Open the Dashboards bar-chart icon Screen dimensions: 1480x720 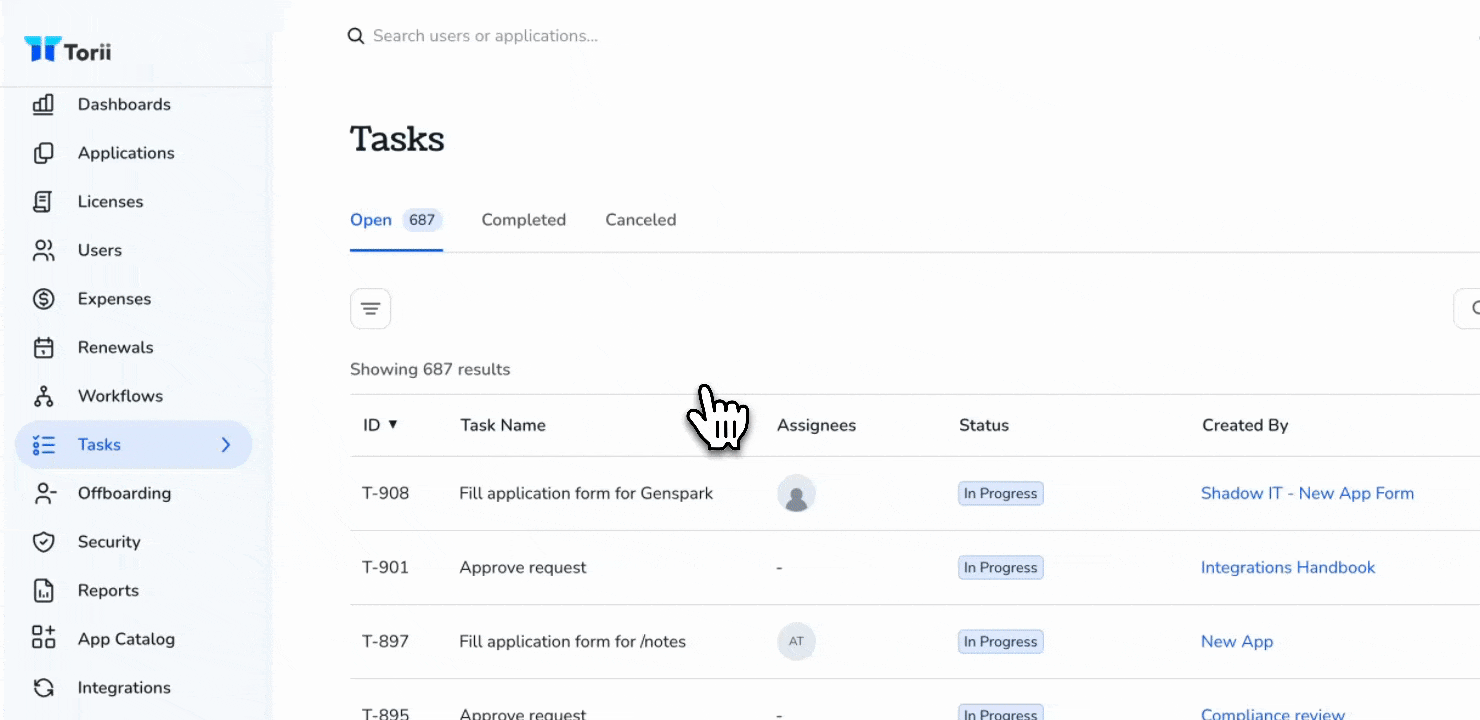[x=43, y=104]
